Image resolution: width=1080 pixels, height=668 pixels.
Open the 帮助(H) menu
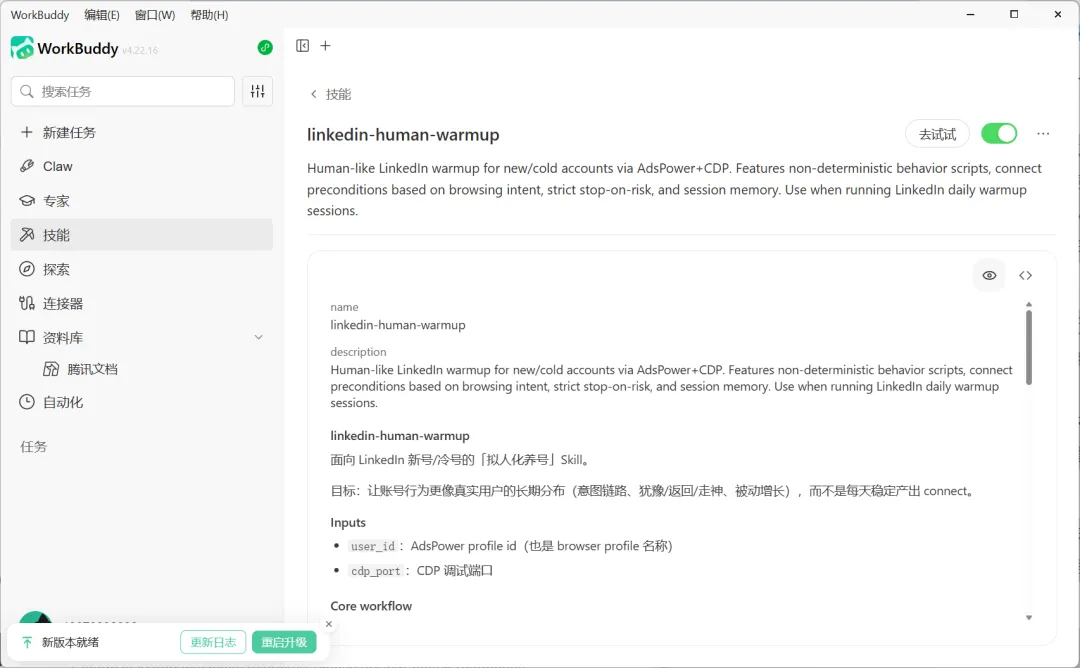click(209, 14)
